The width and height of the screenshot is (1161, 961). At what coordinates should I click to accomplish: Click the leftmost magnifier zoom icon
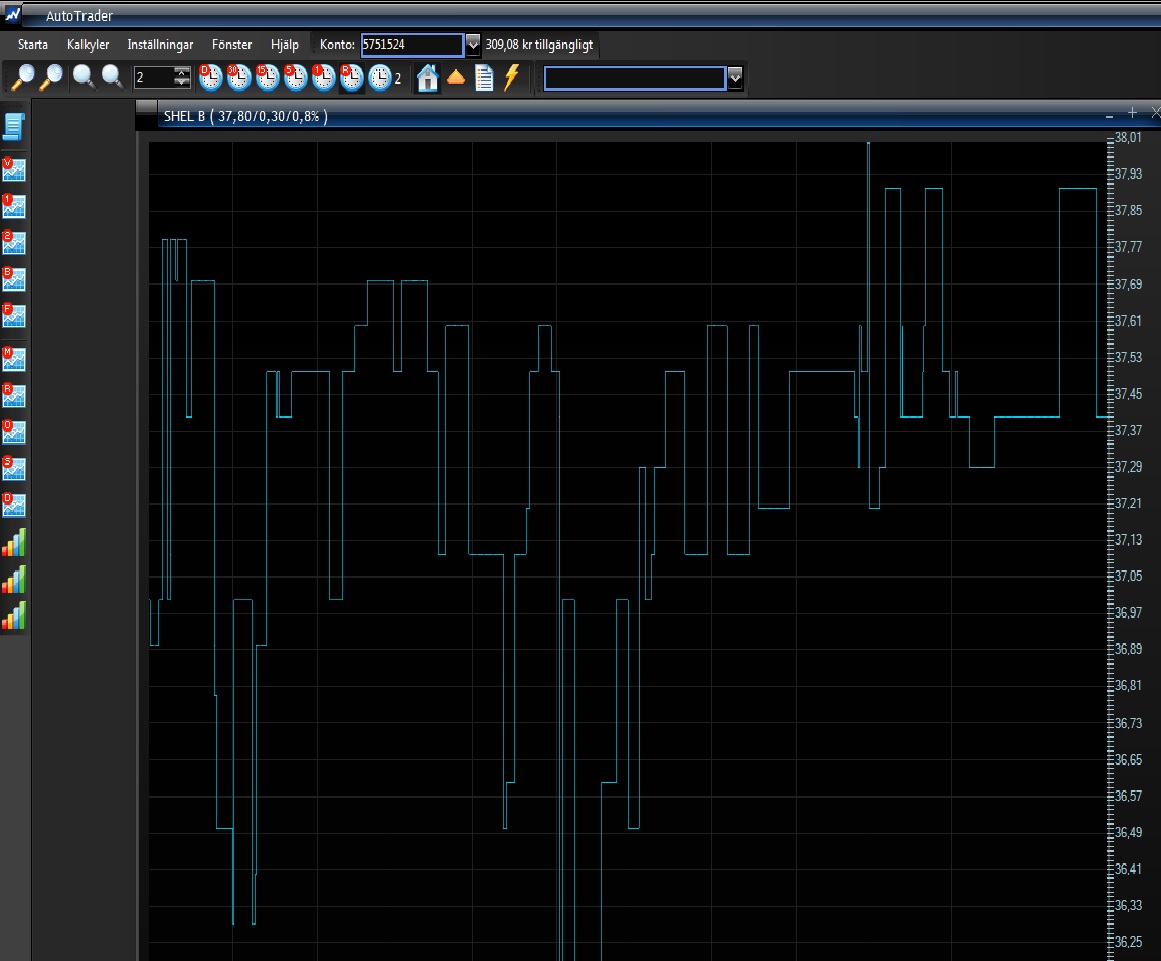22,78
